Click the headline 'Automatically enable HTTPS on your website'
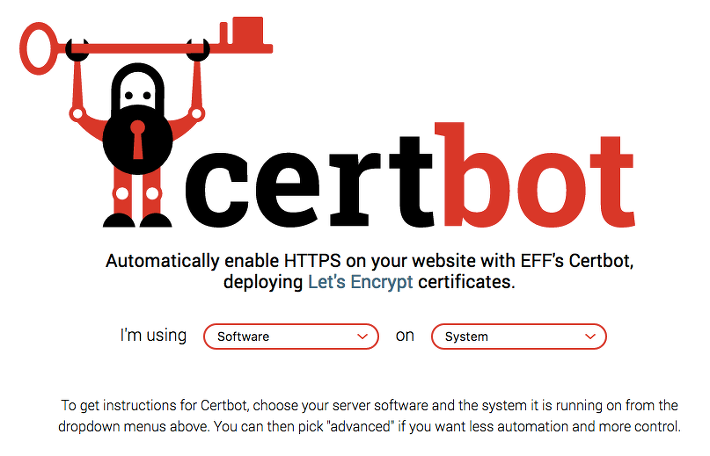This screenshot has height=456, width=710. coord(369,271)
